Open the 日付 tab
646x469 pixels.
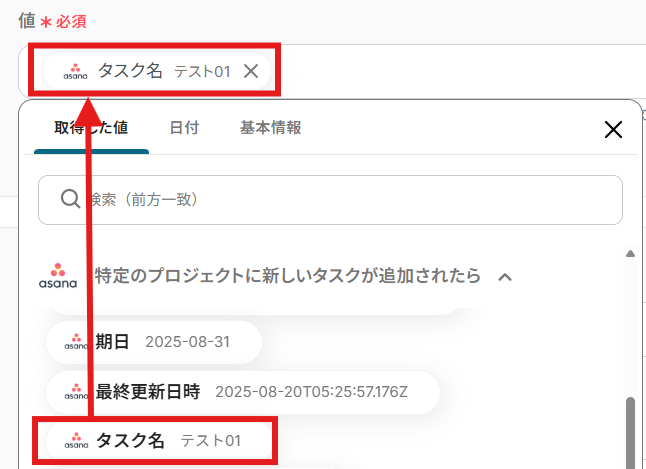coord(184,128)
